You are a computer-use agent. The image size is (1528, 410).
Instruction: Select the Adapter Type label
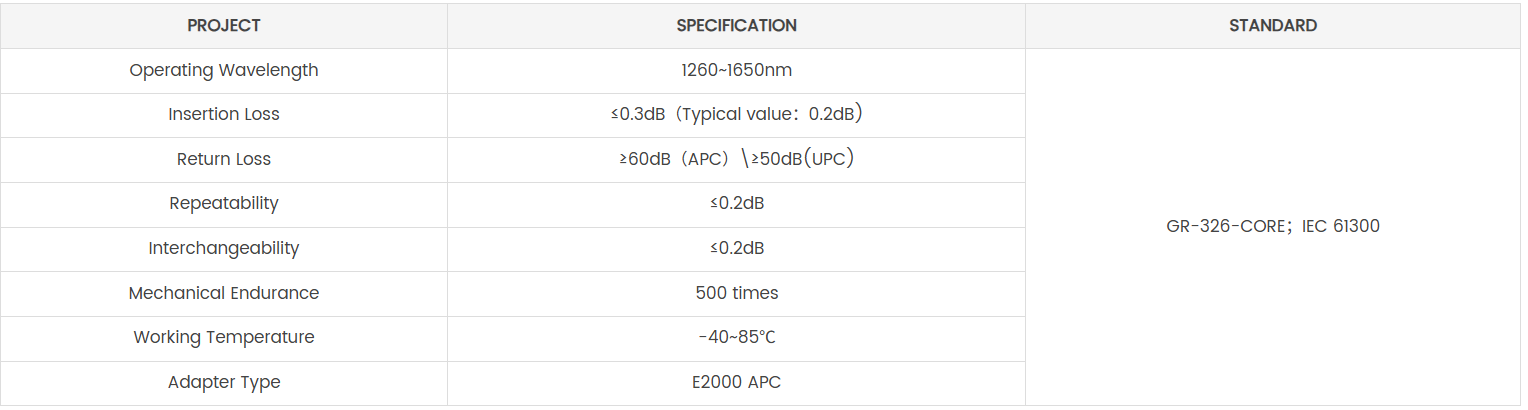point(224,382)
